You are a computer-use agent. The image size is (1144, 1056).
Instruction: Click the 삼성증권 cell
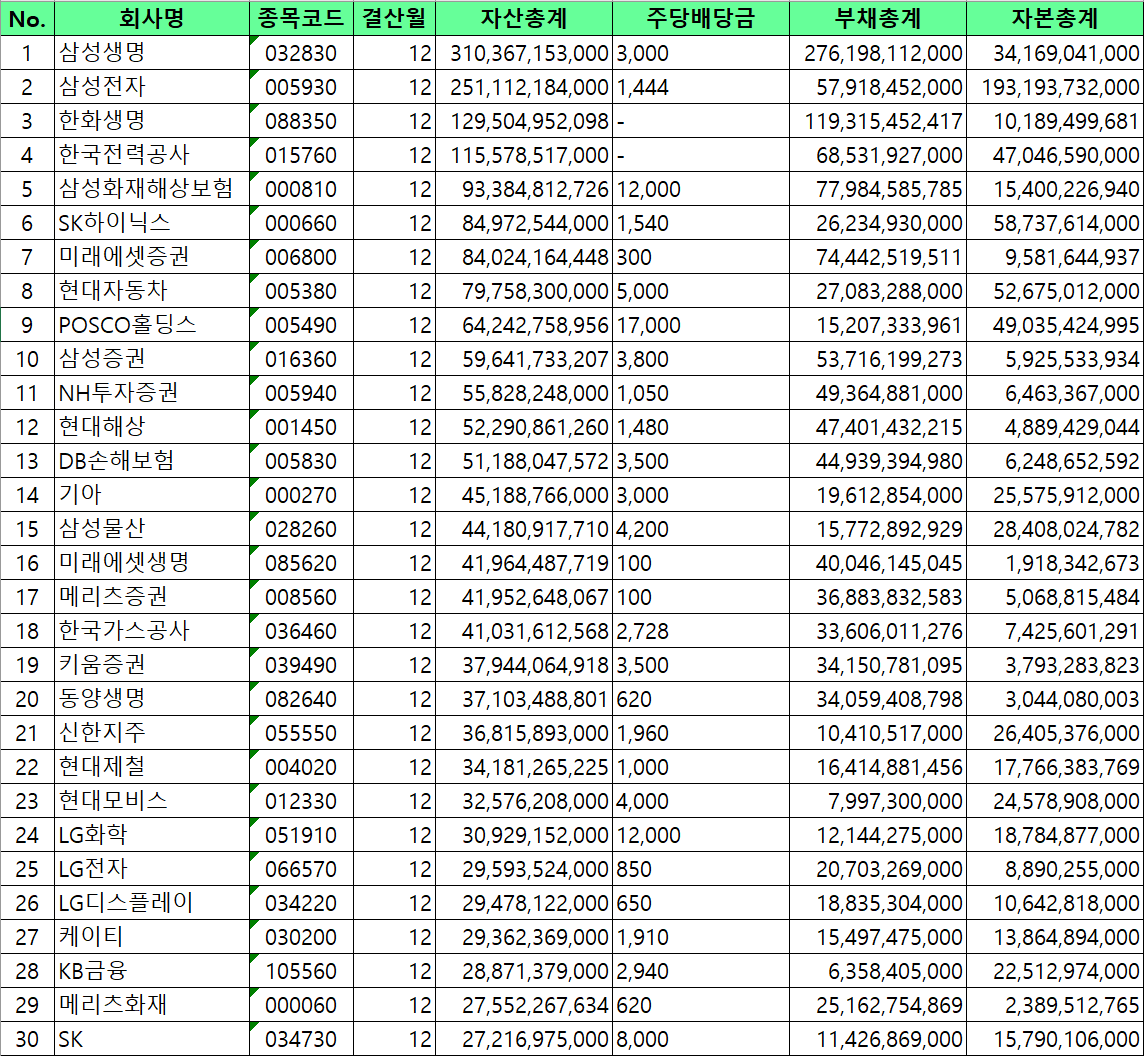152,359
